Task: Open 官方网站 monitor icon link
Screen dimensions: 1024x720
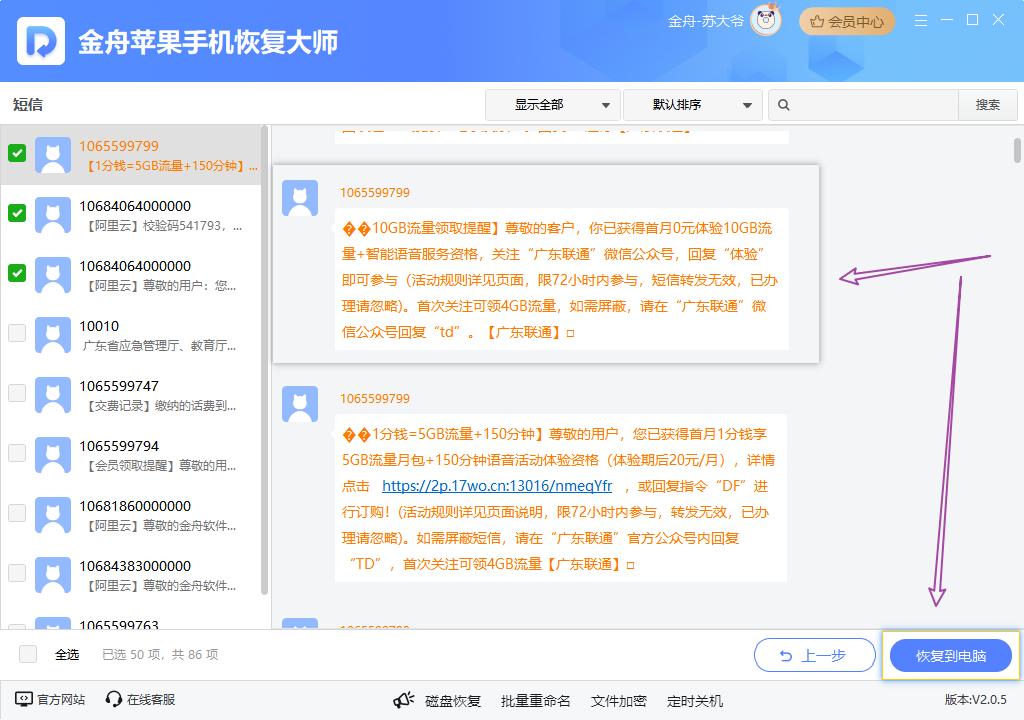Action: 23,699
